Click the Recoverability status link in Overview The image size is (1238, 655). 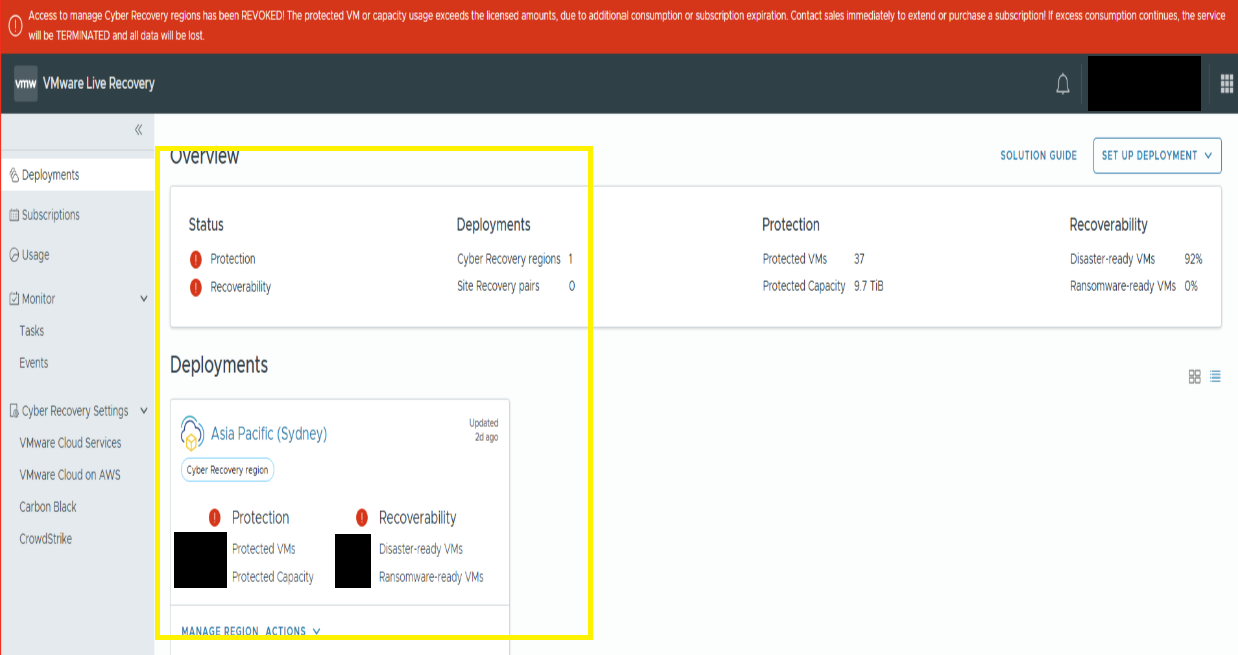[x=241, y=287]
